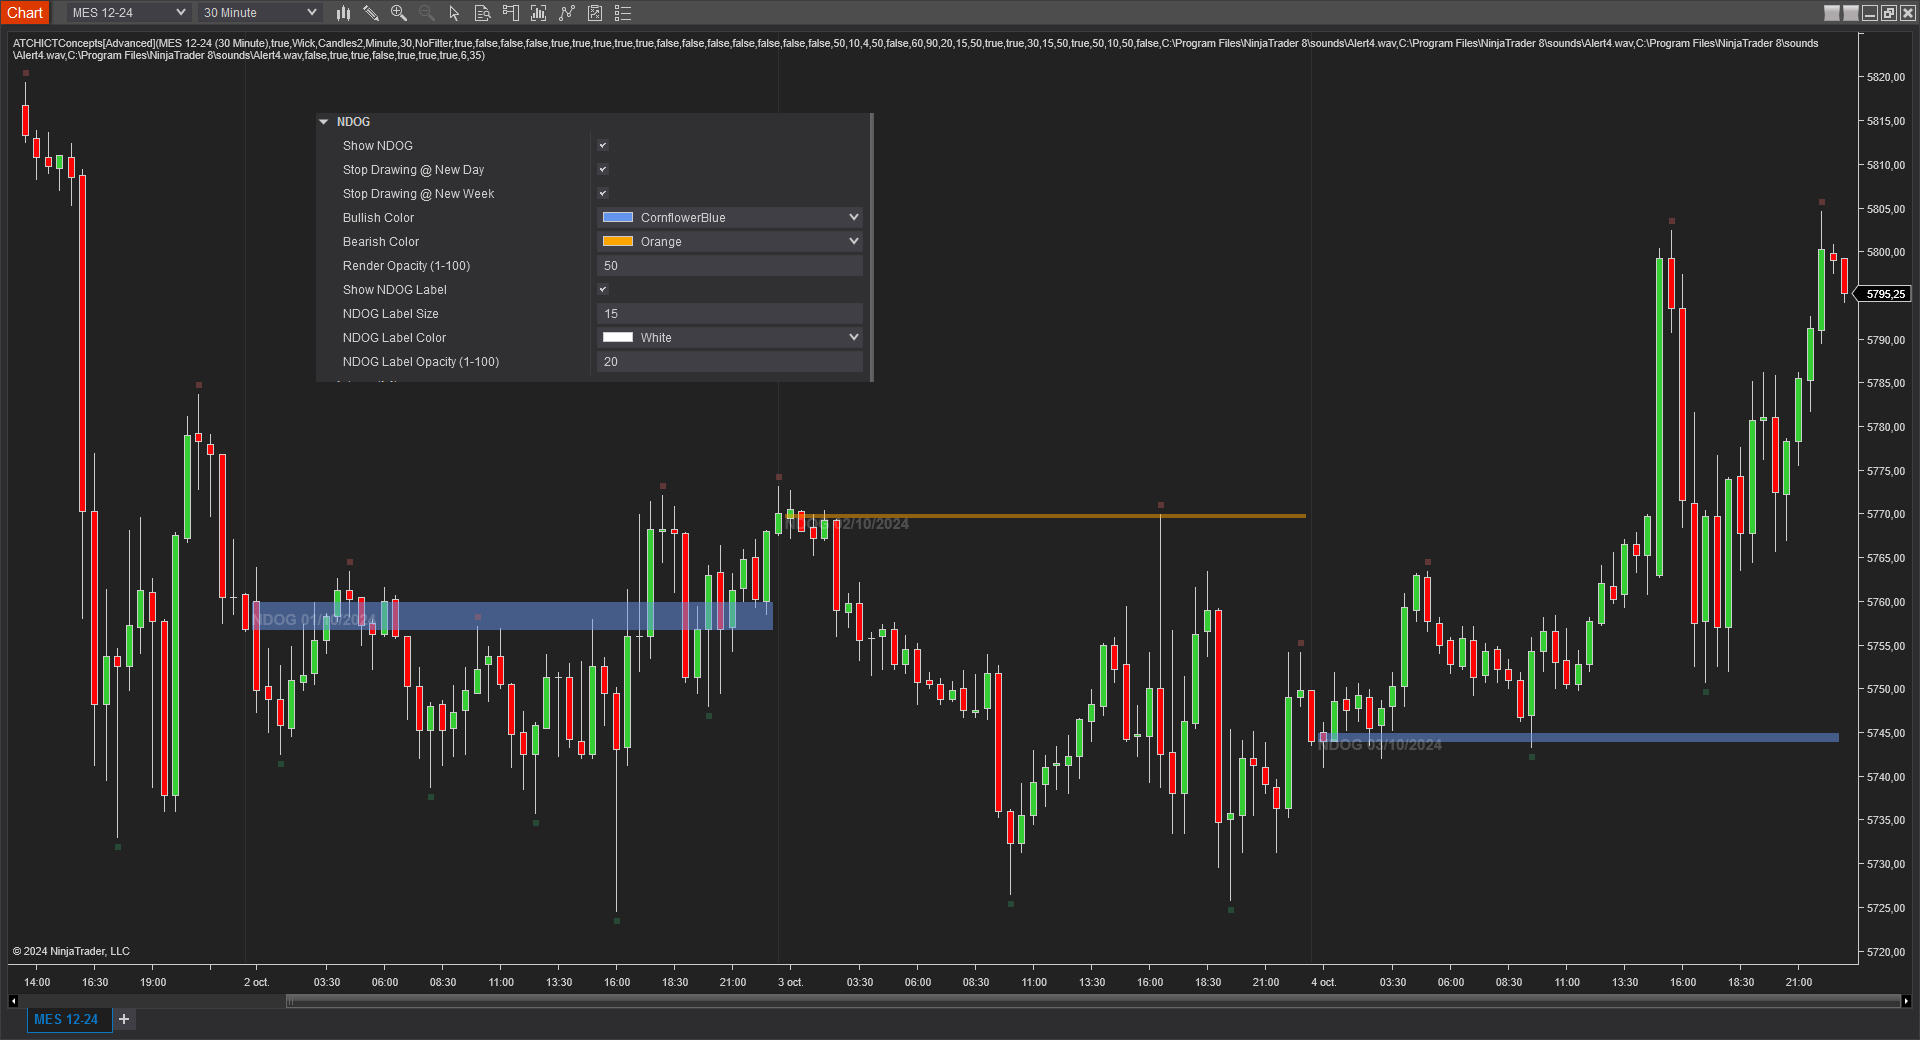Click the Orange color swatch
This screenshot has height=1040, width=1920.
(618, 241)
